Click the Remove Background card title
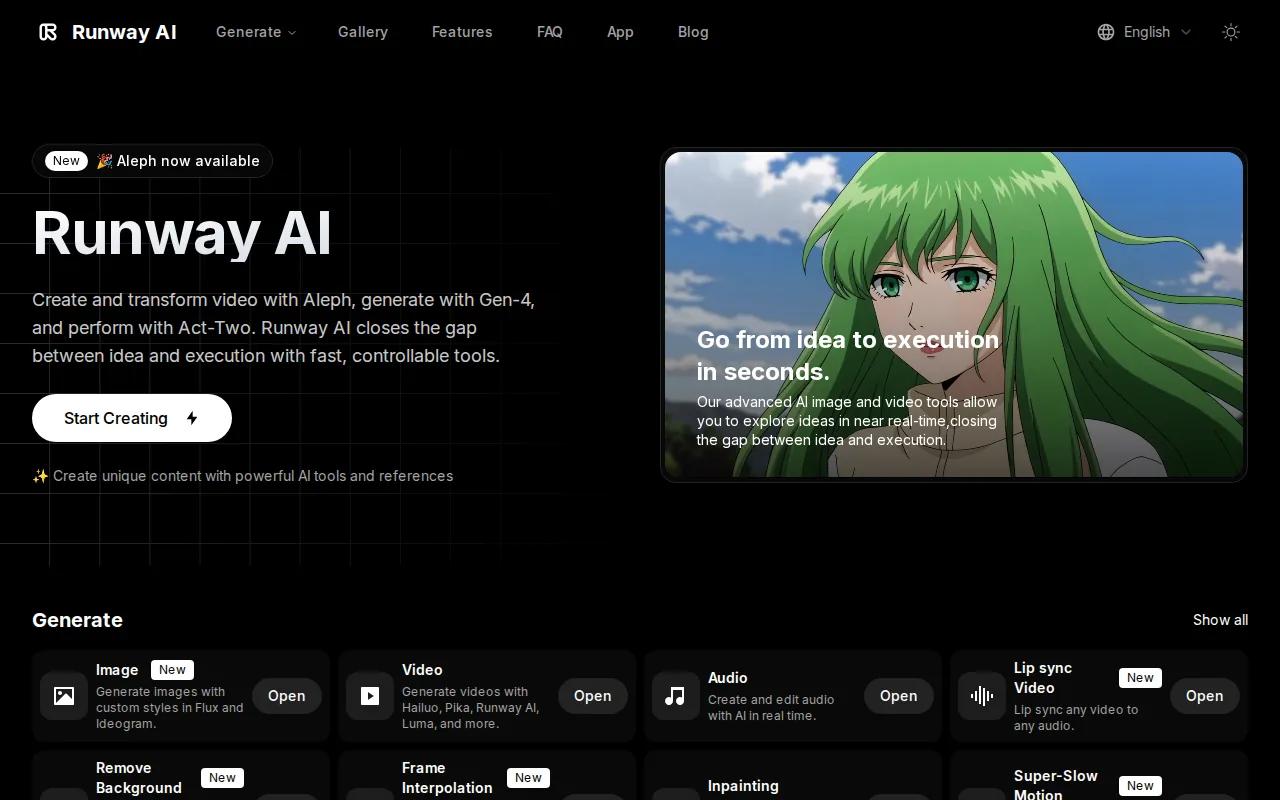1280x800 pixels. [x=139, y=778]
